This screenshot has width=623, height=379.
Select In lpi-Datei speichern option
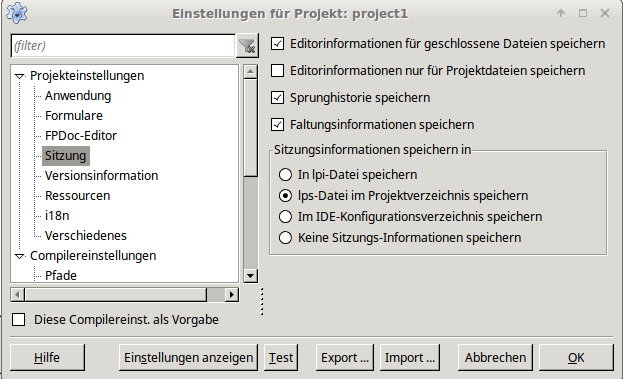click(x=285, y=175)
